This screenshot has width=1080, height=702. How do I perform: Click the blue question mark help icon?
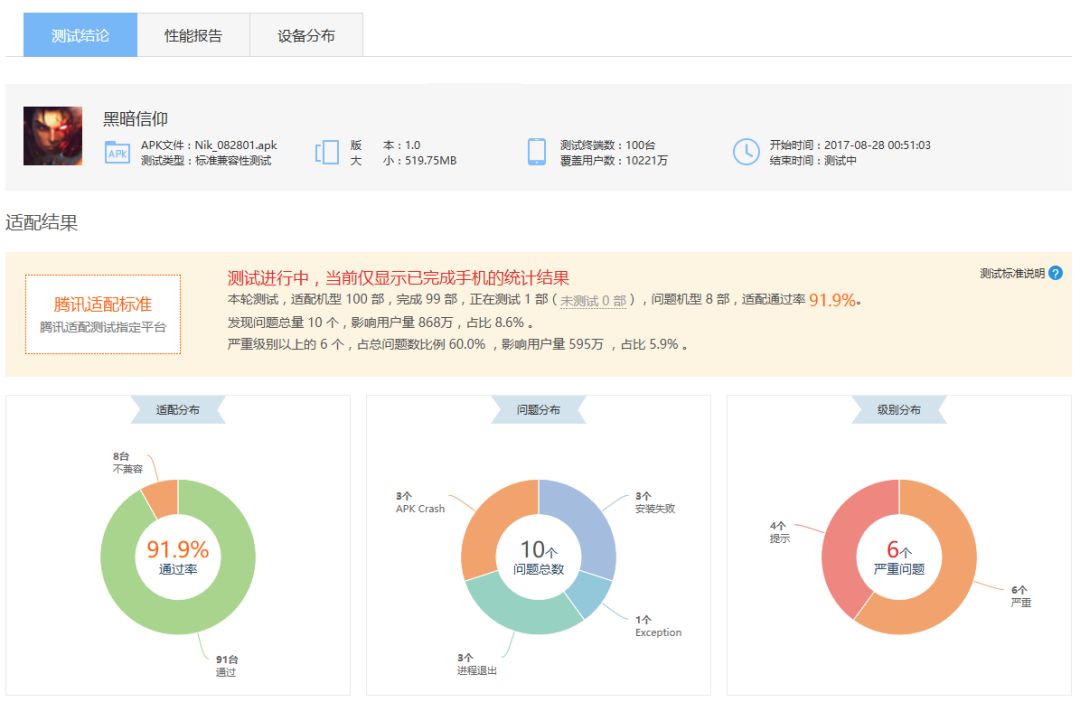point(1055,273)
